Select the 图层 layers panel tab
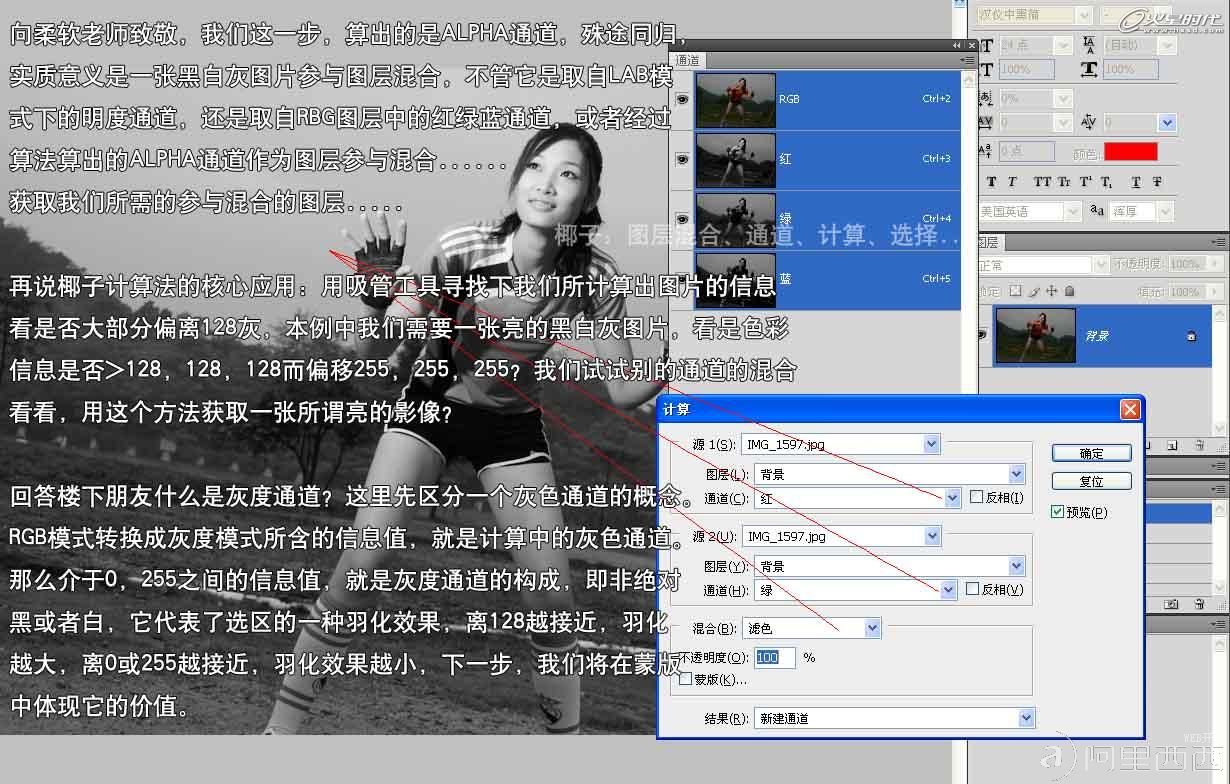This screenshot has height=784, width=1230. pyautogui.click(x=988, y=242)
